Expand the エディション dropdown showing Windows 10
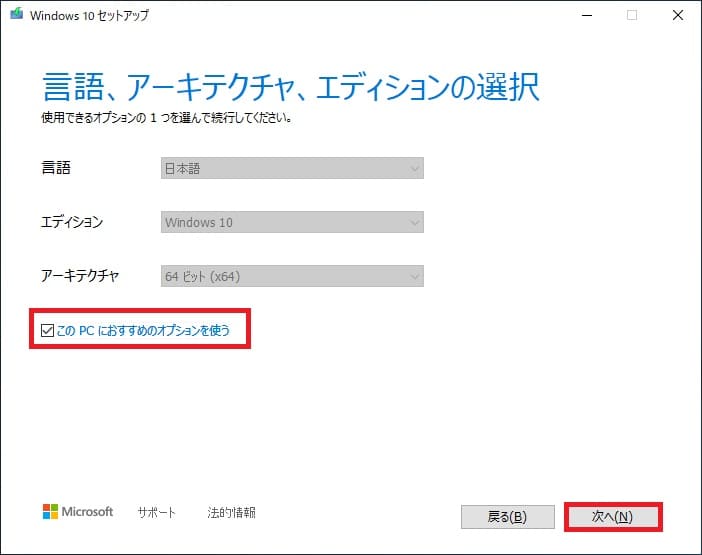The image size is (702, 555). [292, 222]
